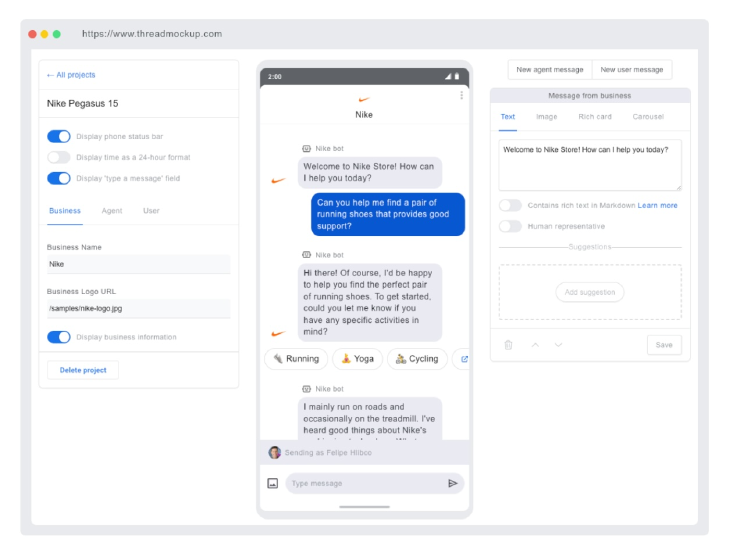Click the open-link suggestion chip icon
The image size is (730, 556).
[x=462, y=358]
